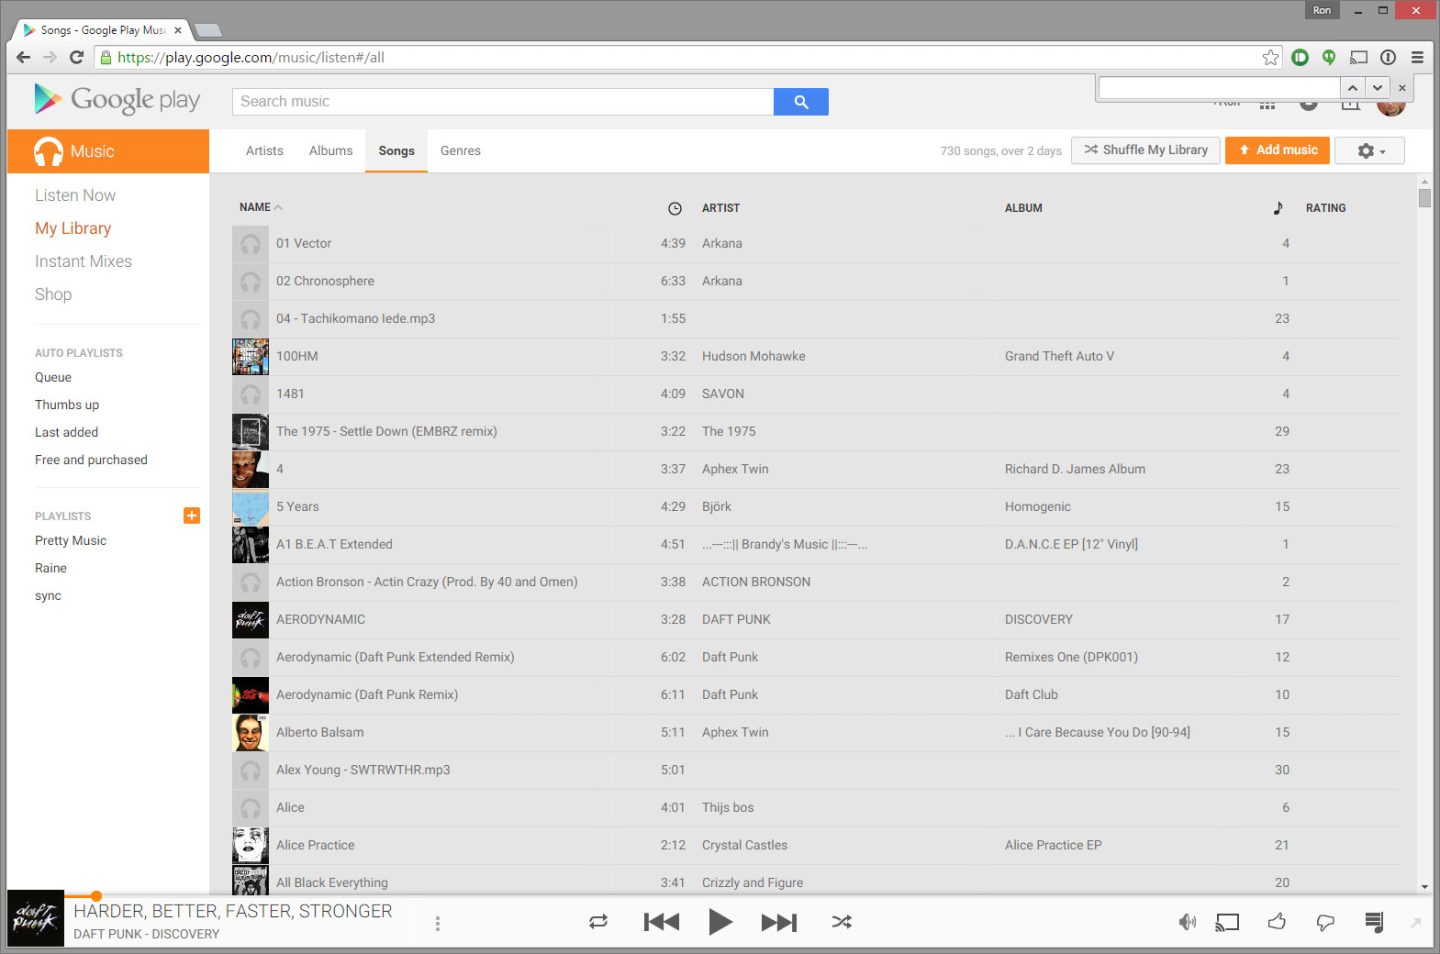Click Shuffle My Library button
Image resolution: width=1440 pixels, height=954 pixels.
click(x=1146, y=150)
